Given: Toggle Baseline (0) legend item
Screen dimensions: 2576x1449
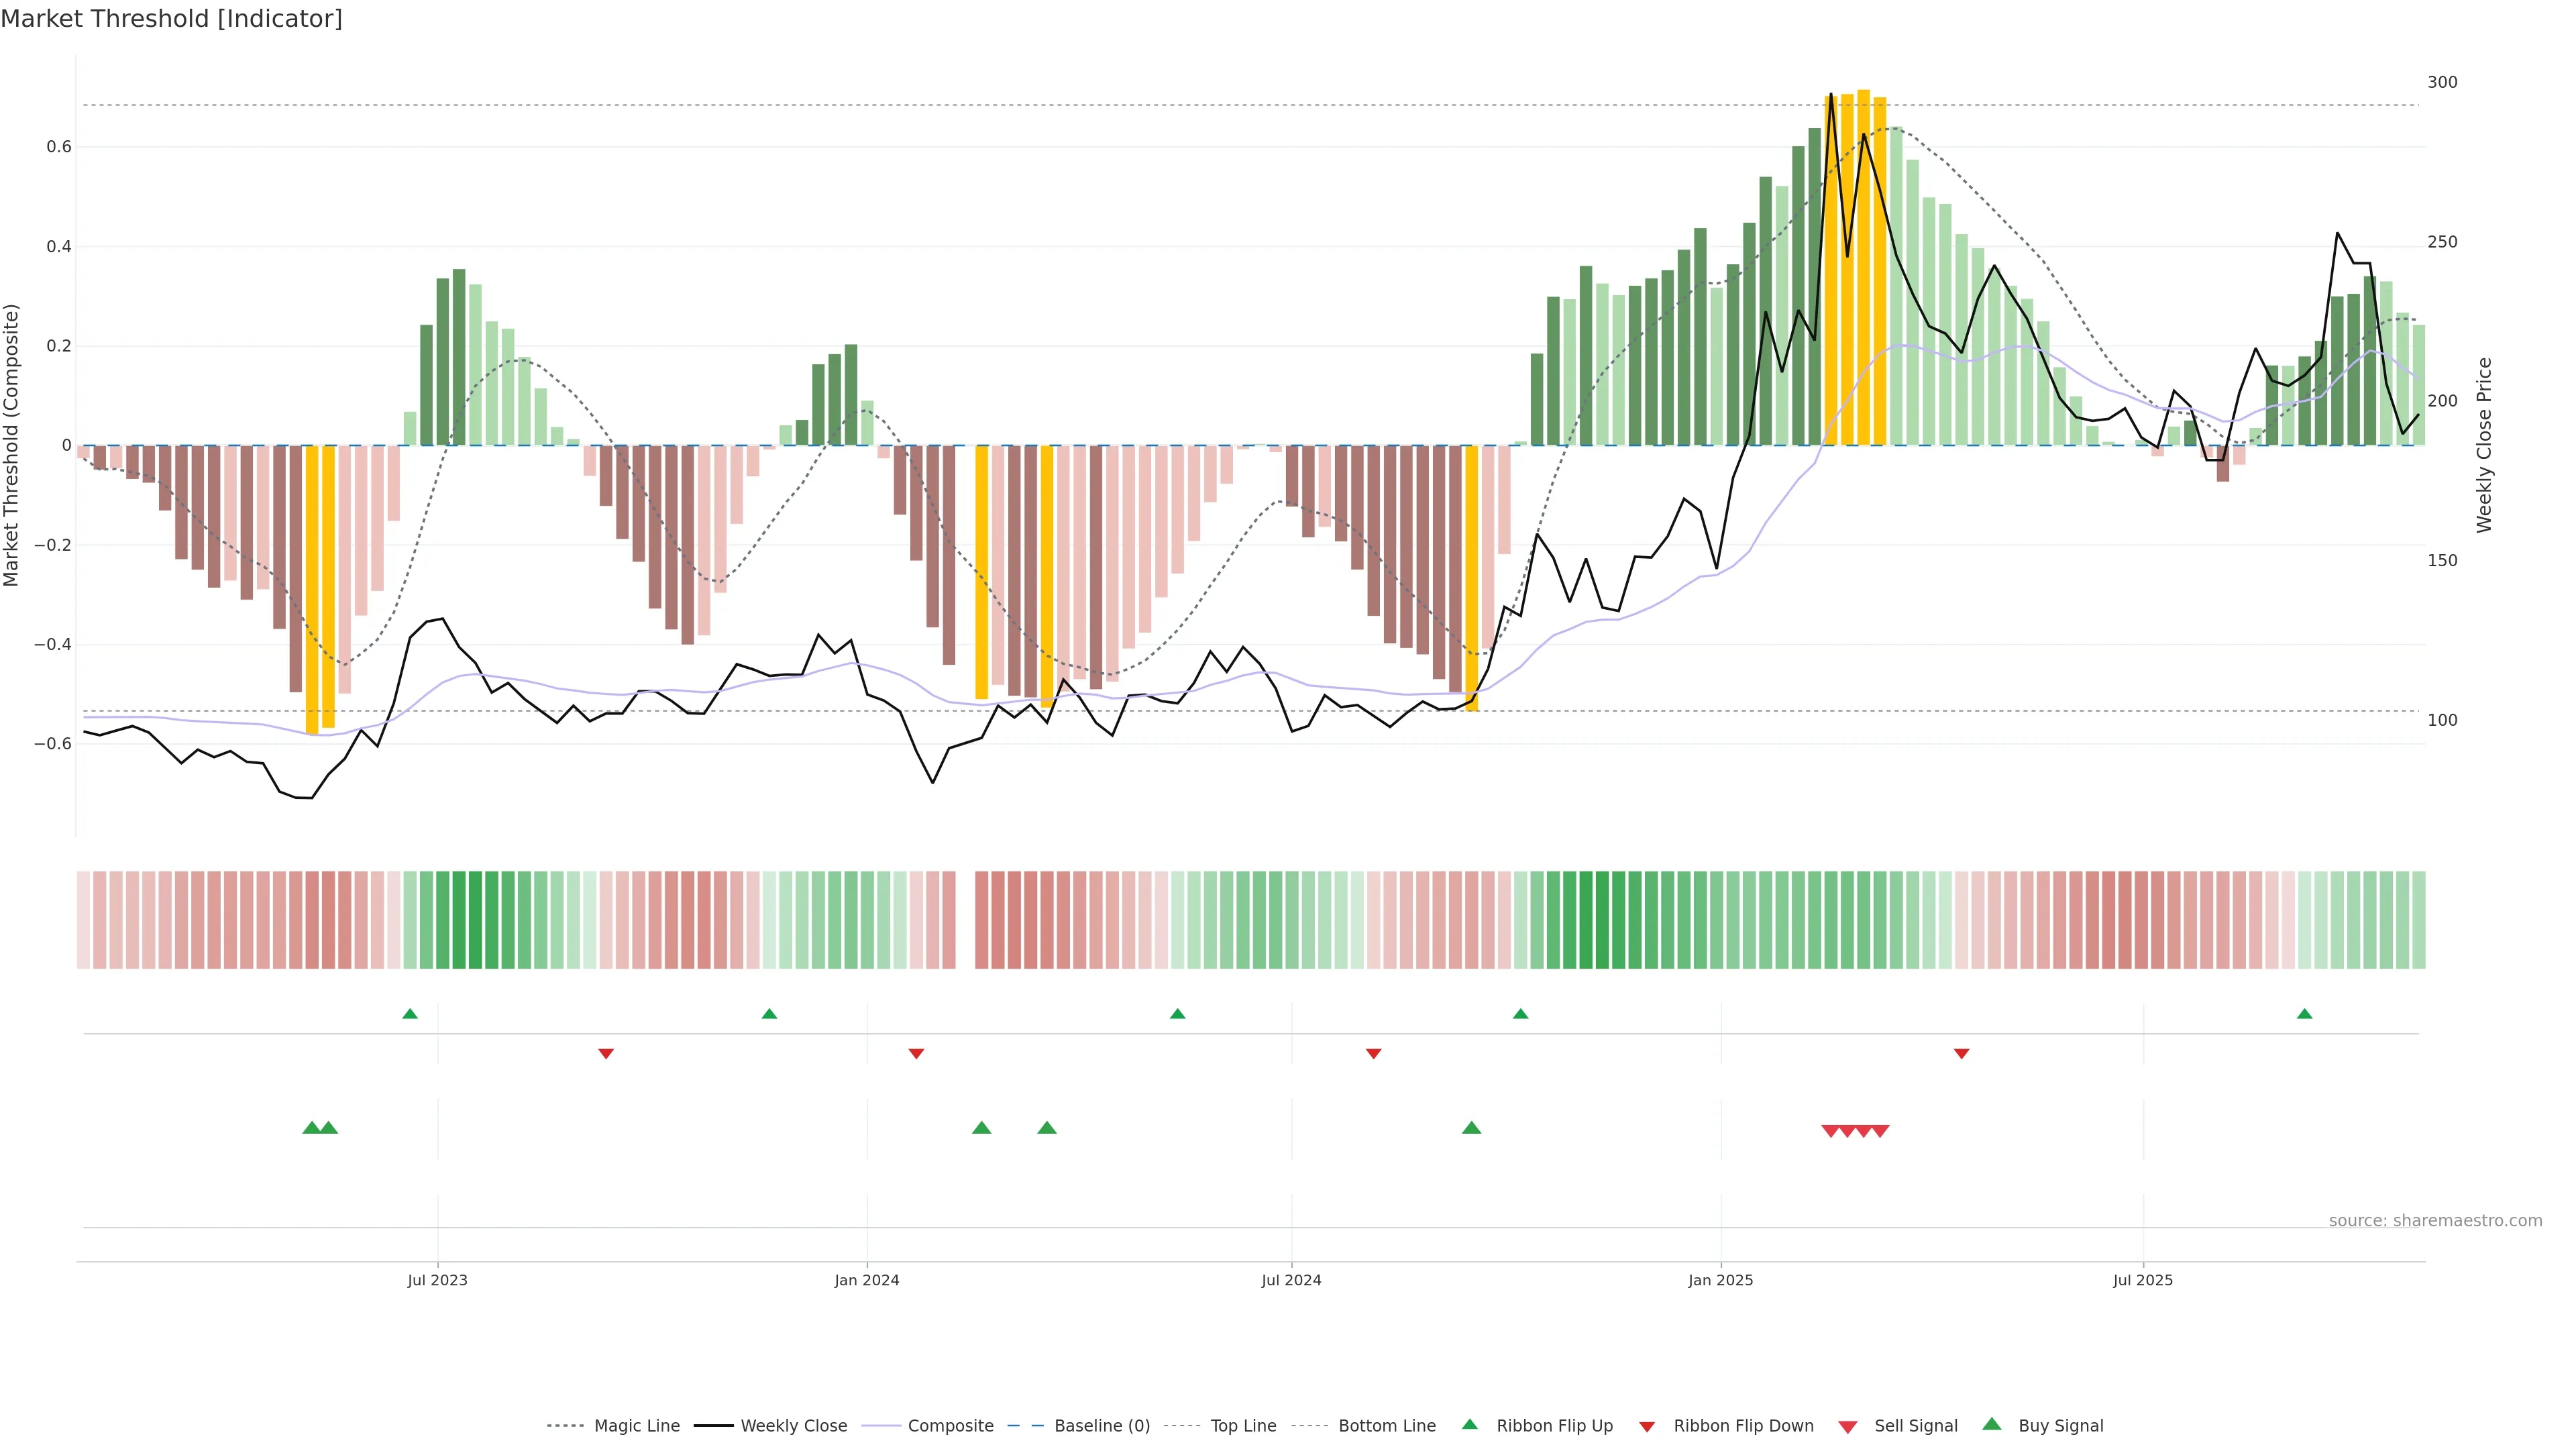Looking at the screenshot, I should (x=1102, y=1426).
